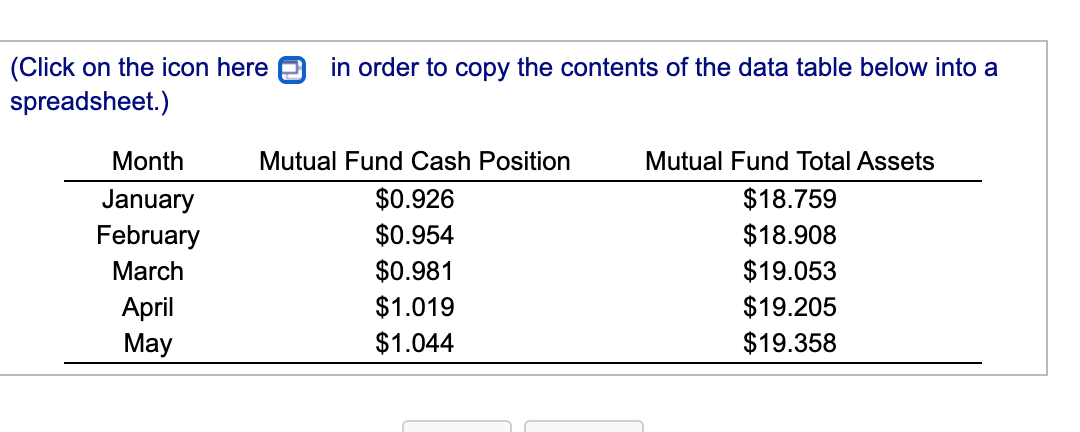This screenshot has height=432, width=1080.
Task: Select the $19.053 total assets cell
Action: 789,271
